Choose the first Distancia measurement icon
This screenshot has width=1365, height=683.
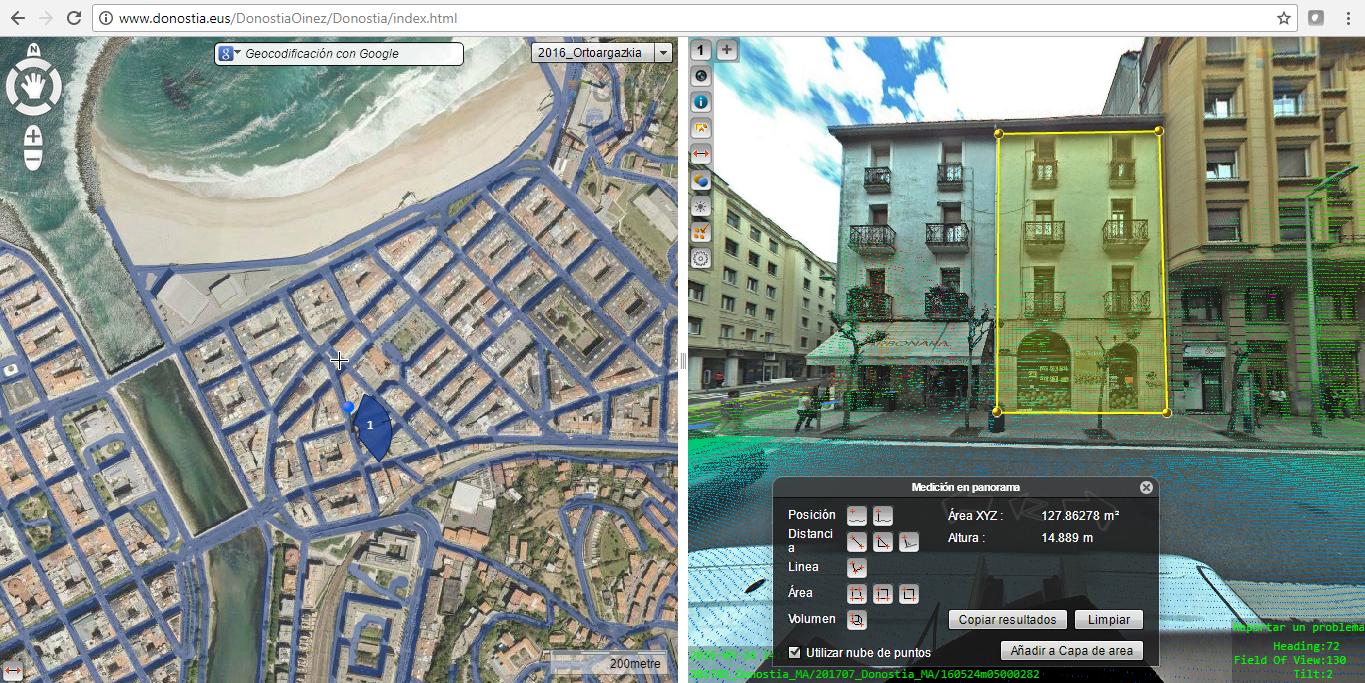857,542
